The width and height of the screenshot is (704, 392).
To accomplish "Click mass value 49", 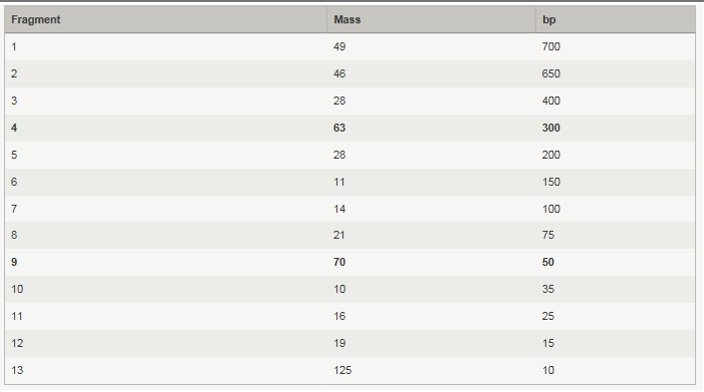I will [x=339, y=47].
